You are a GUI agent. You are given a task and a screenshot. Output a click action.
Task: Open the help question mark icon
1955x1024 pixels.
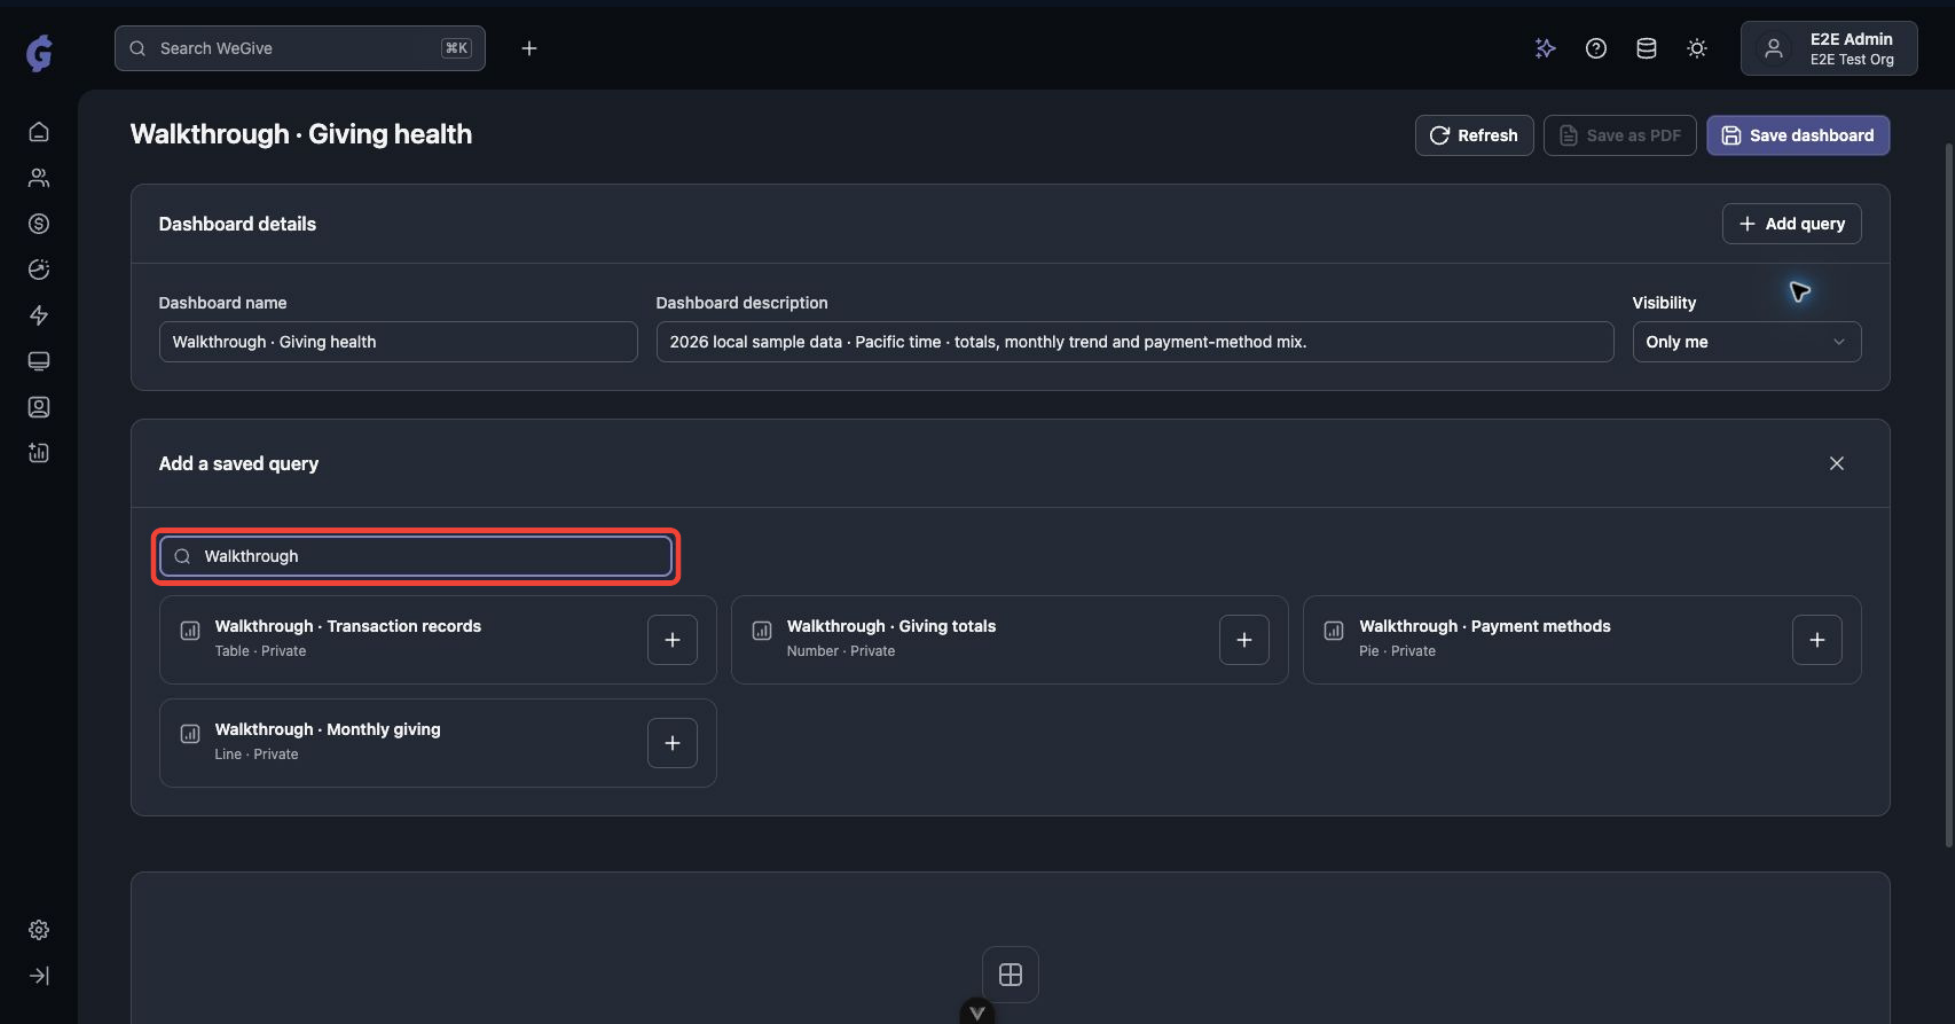(1596, 48)
